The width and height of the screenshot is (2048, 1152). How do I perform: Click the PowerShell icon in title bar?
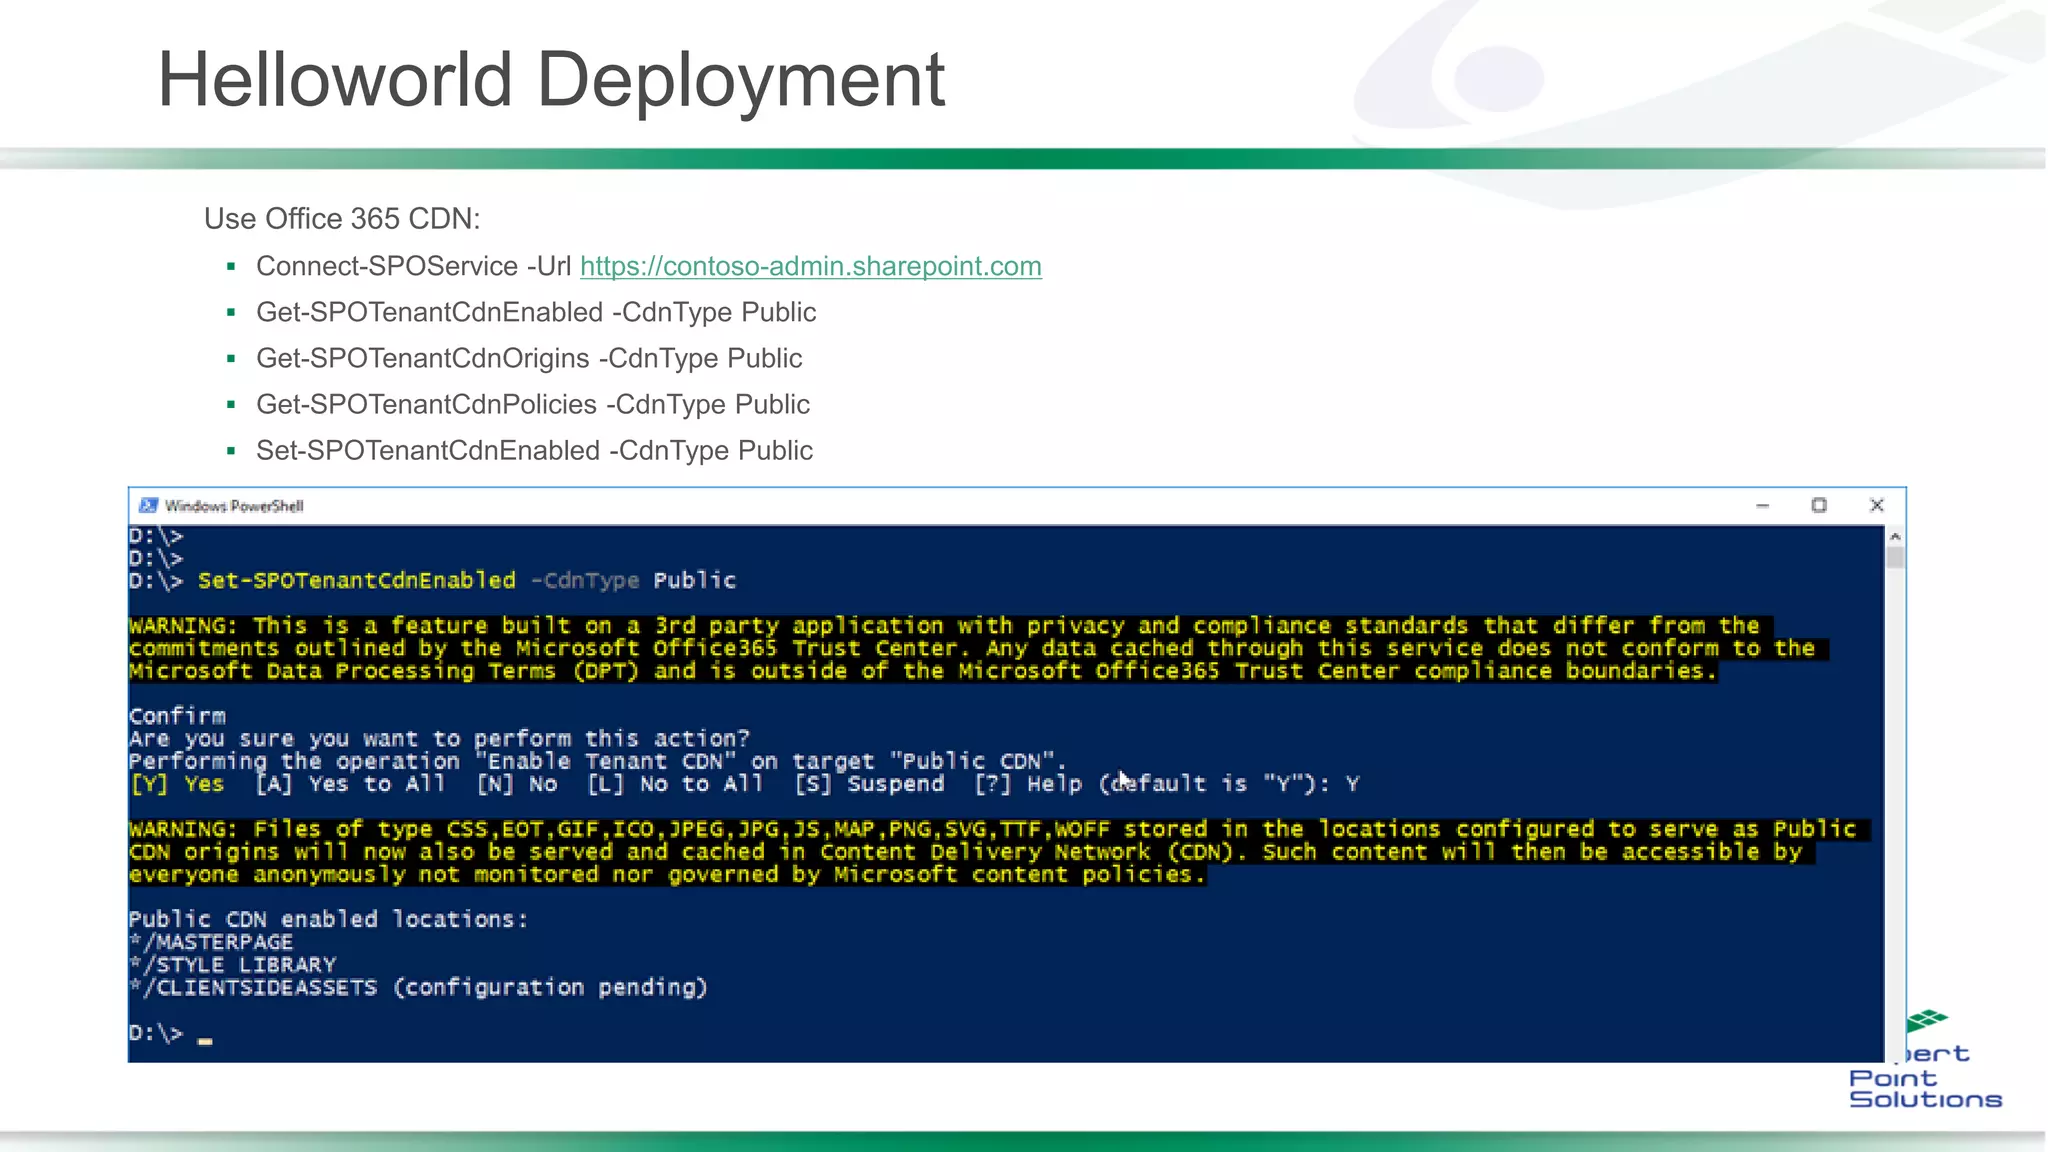tap(149, 506)
